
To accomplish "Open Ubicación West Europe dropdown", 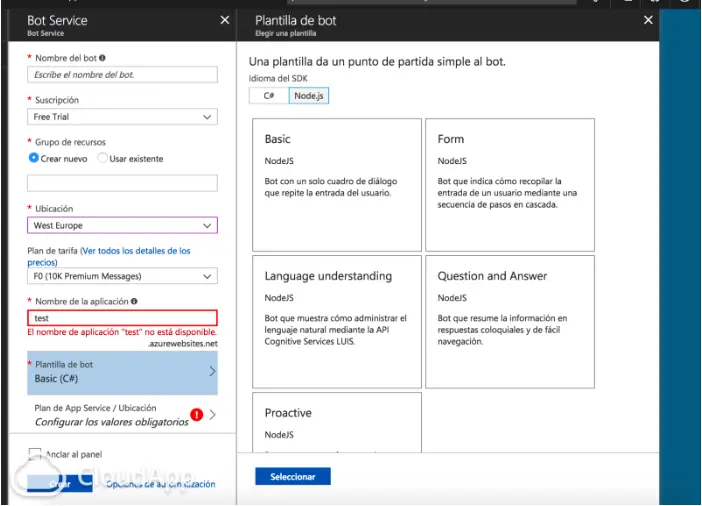I will point(122,225).
